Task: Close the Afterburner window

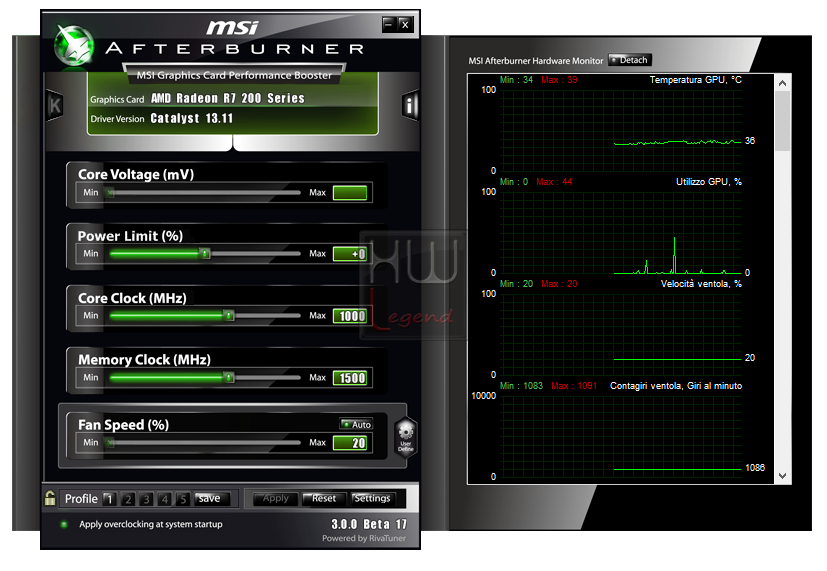Action: click(405, 24)
